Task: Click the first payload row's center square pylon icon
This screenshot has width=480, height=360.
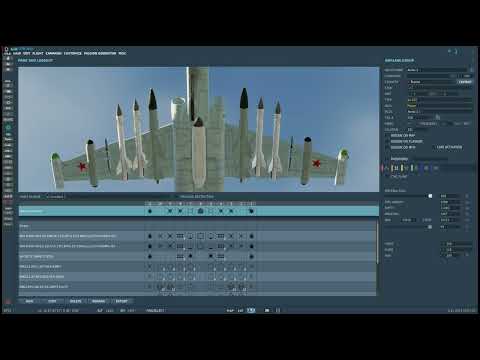Action: coord(200,236)
